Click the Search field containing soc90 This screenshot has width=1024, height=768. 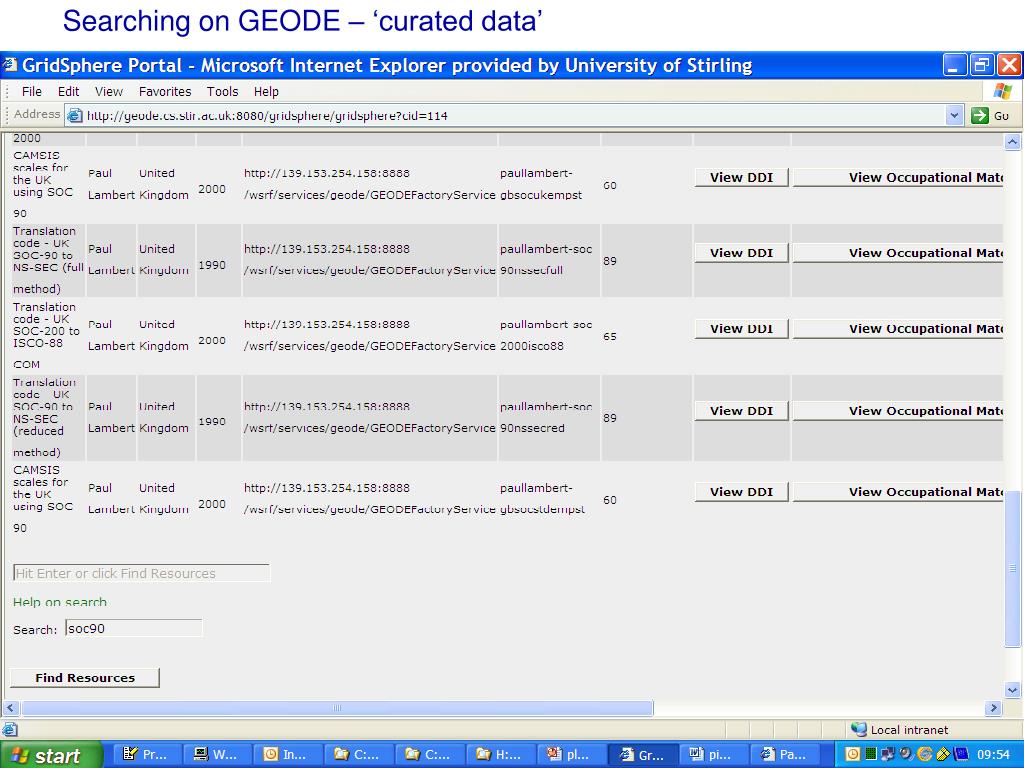point(134,628)
